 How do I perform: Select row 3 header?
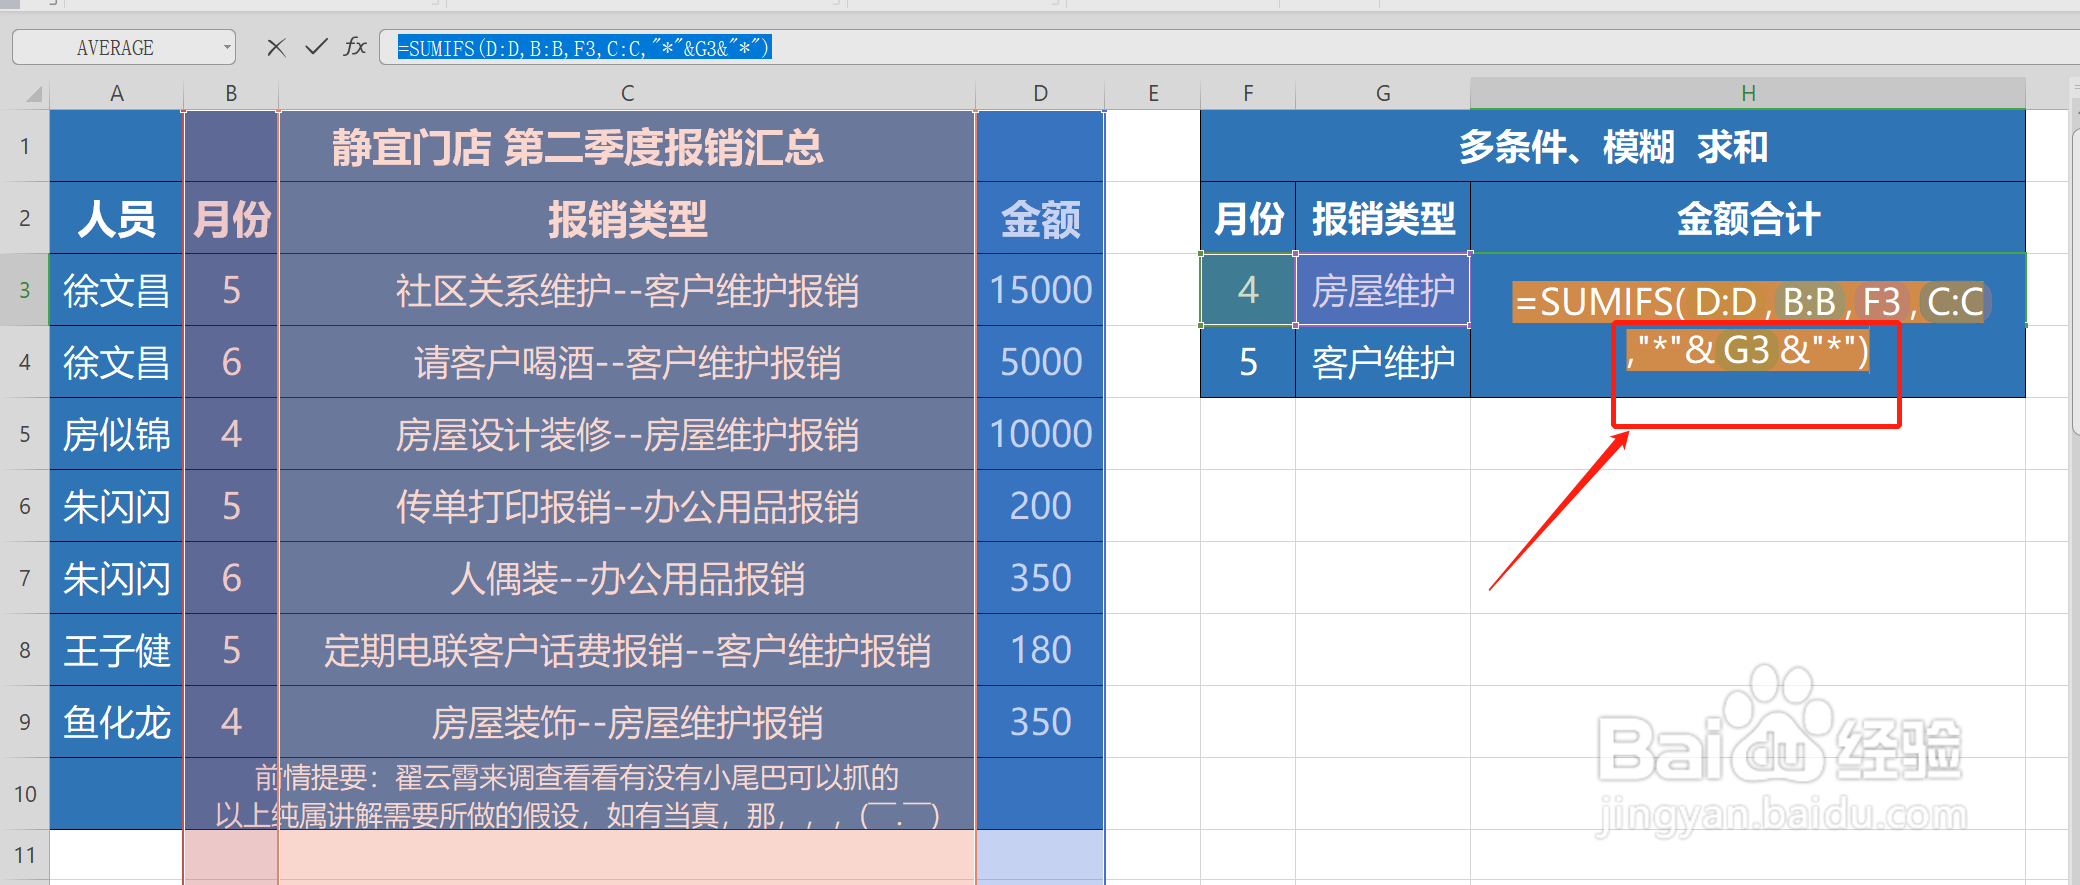[24, 290]
